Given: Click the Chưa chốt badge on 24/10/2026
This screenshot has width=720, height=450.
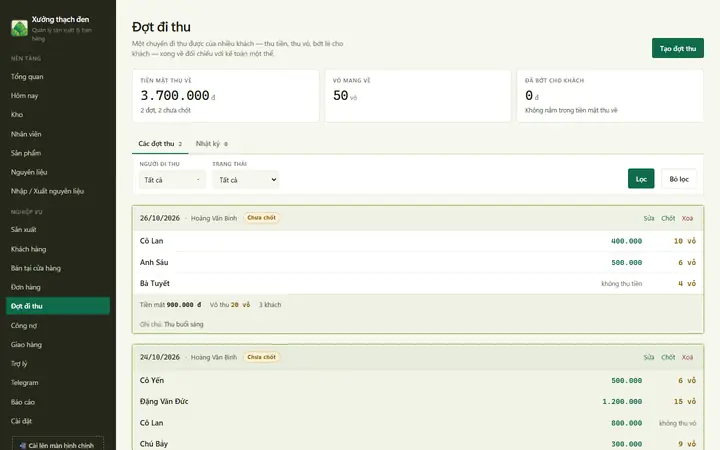Looking at the screenshot, I should (261, 357).
